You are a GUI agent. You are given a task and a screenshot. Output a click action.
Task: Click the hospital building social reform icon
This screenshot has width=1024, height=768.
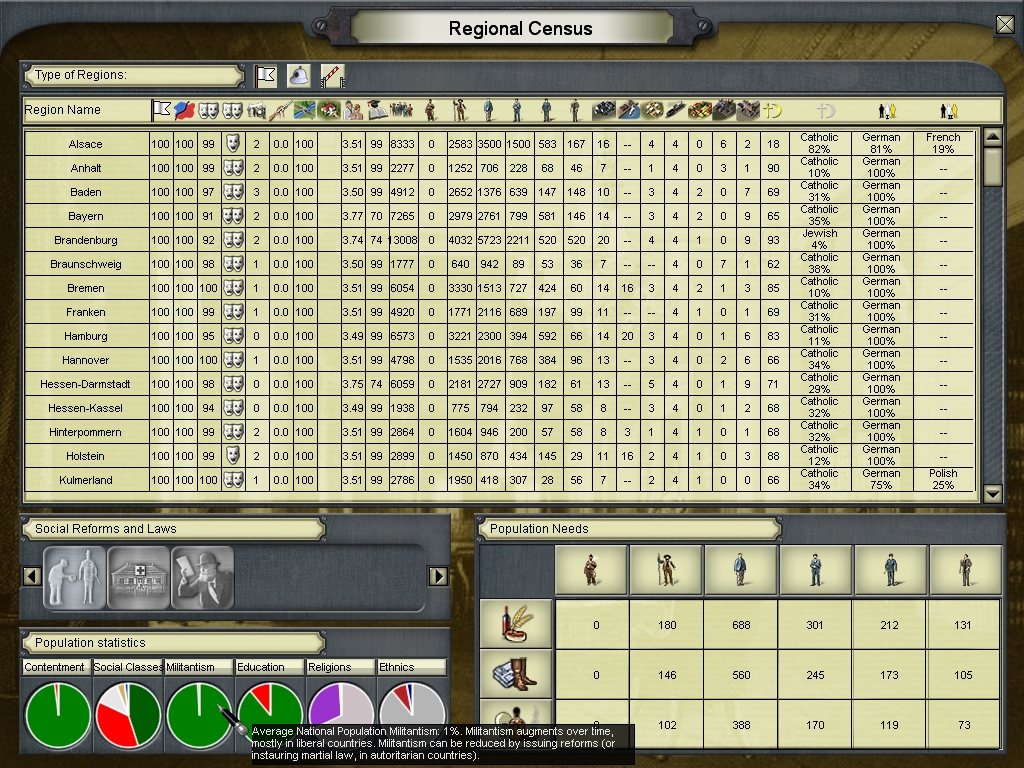[139, 577]
